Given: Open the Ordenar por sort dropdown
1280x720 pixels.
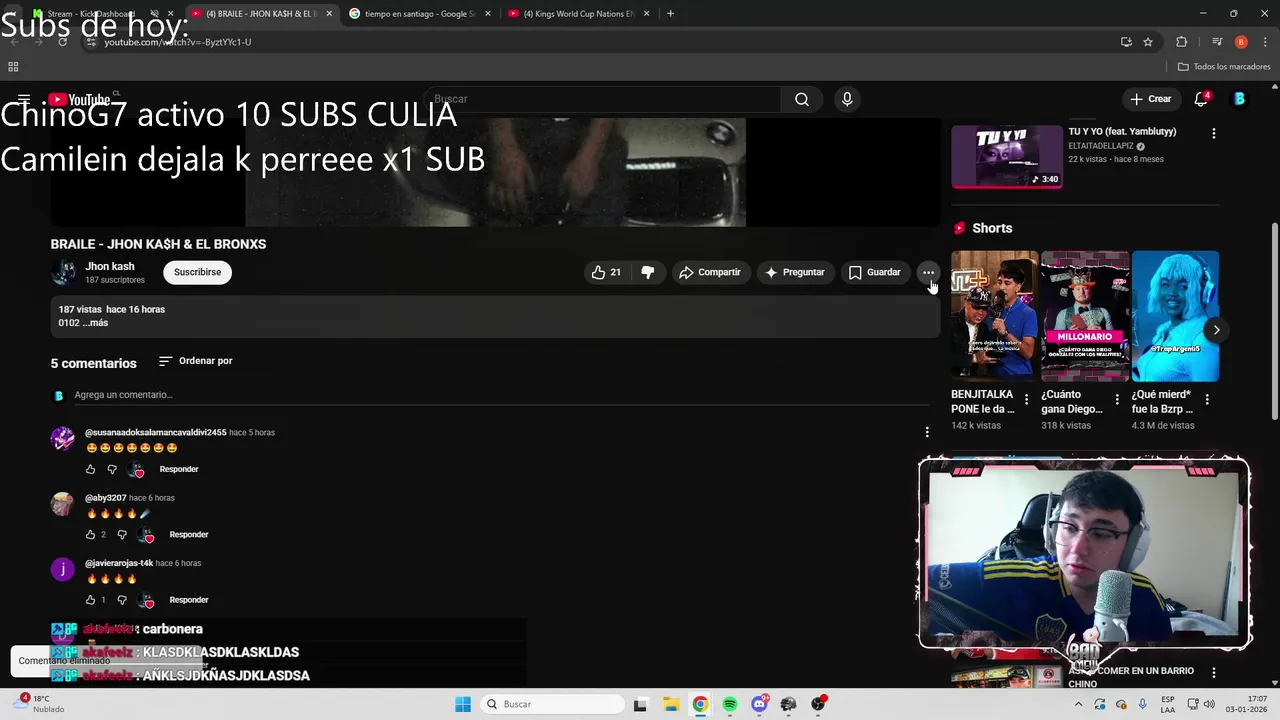Looking at the screenshot, I should (x=196, y=361).
